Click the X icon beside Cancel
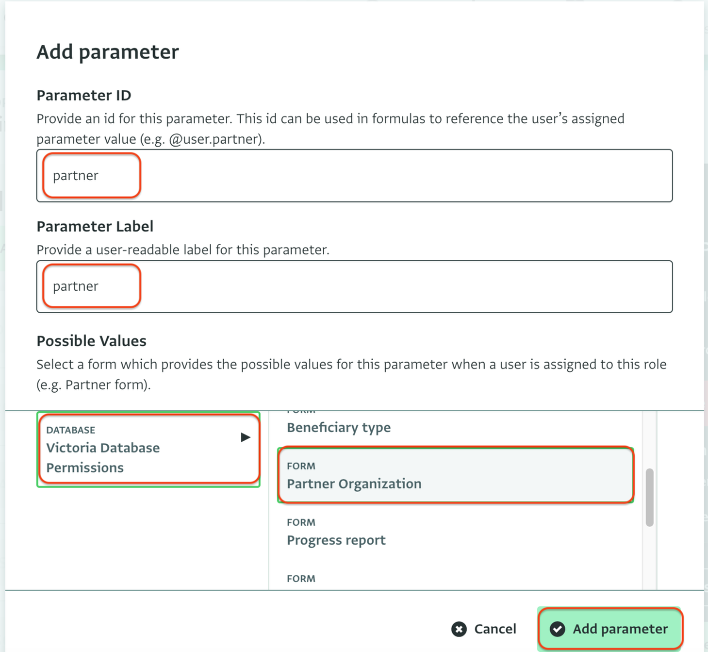 (459, 629)
